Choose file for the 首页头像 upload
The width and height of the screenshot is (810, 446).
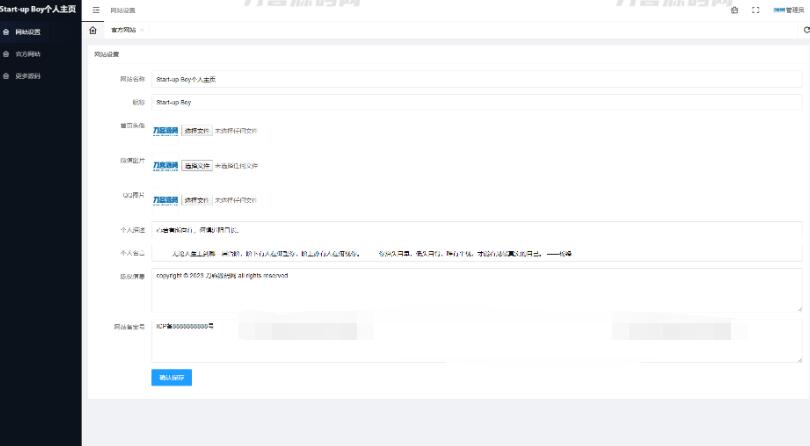197,130
